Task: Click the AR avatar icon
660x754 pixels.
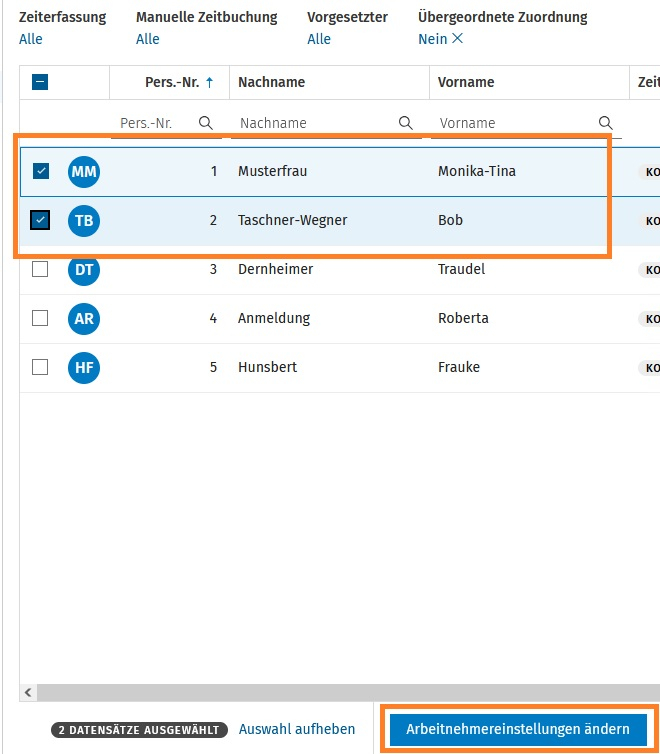Action: point(84,318)
